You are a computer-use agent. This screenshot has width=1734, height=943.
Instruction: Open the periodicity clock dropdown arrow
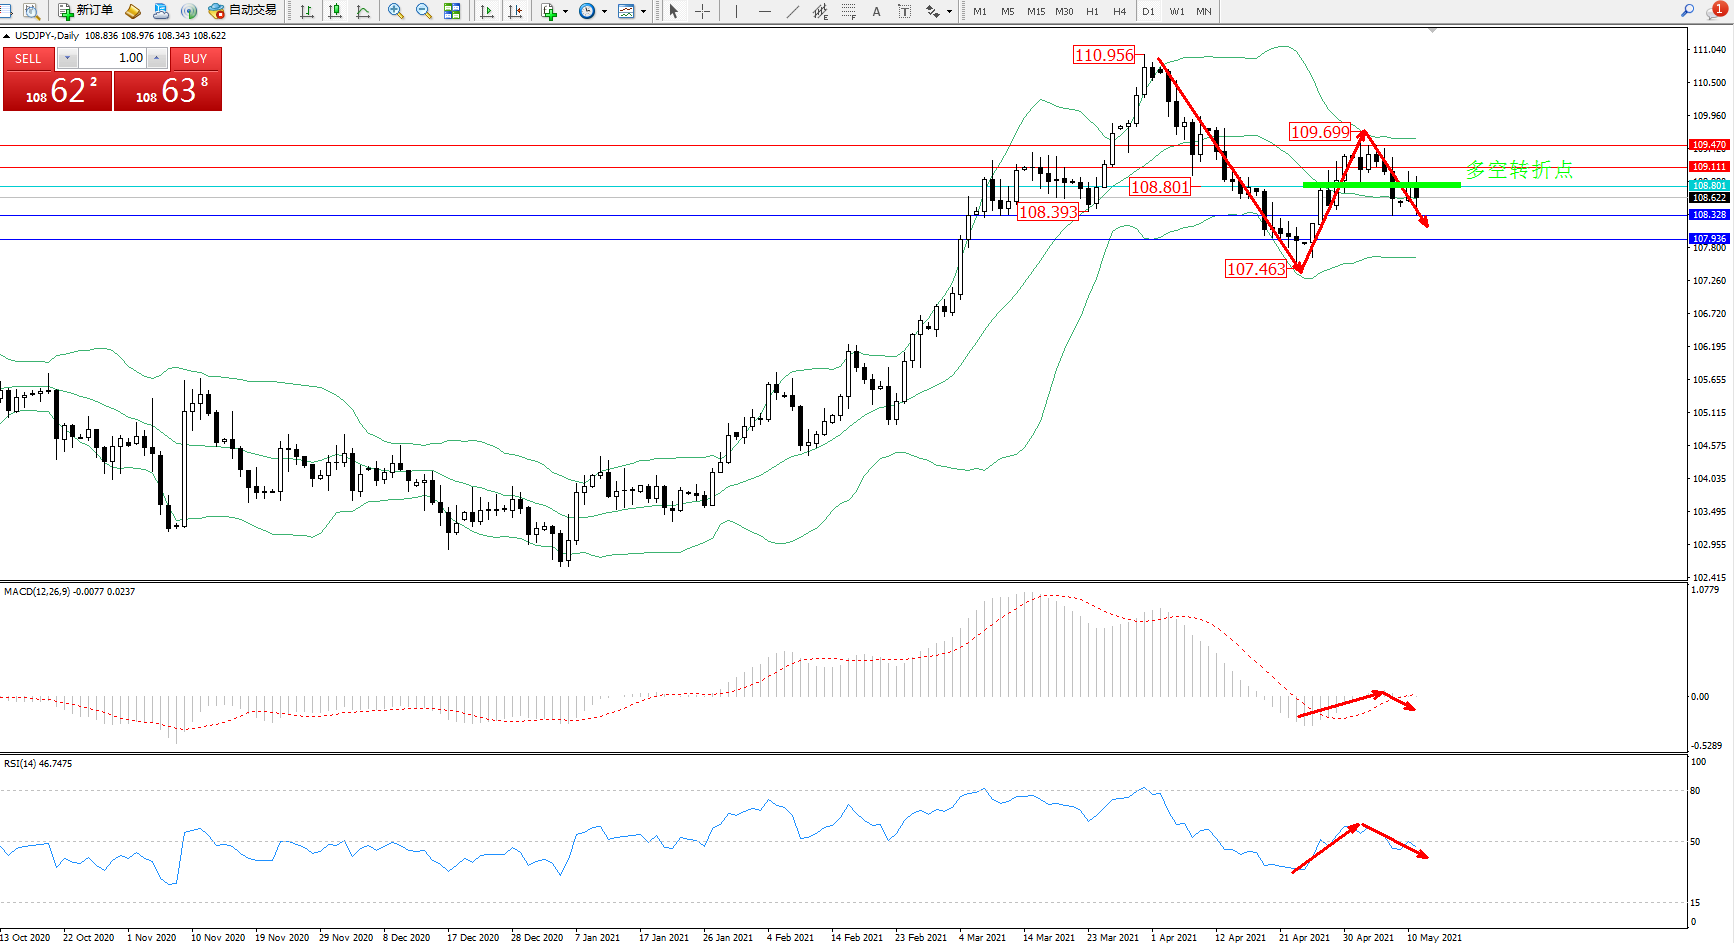coord(604,12)
